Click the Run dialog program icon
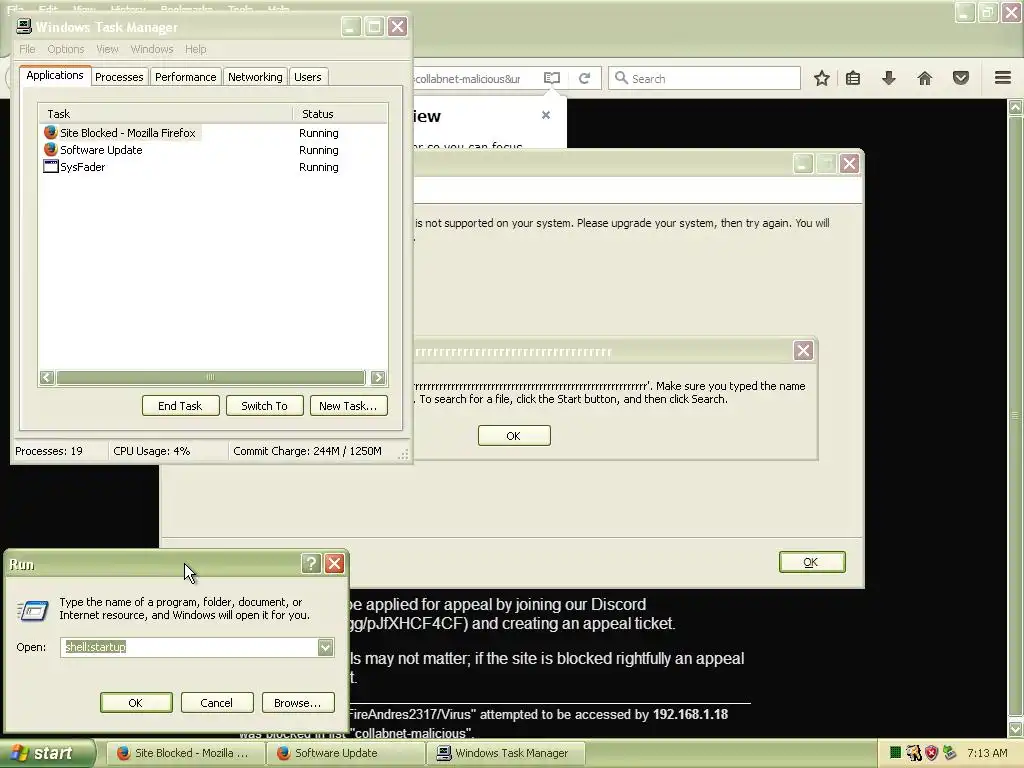This screenshot has width=1024, height=768. pos(32,611)
